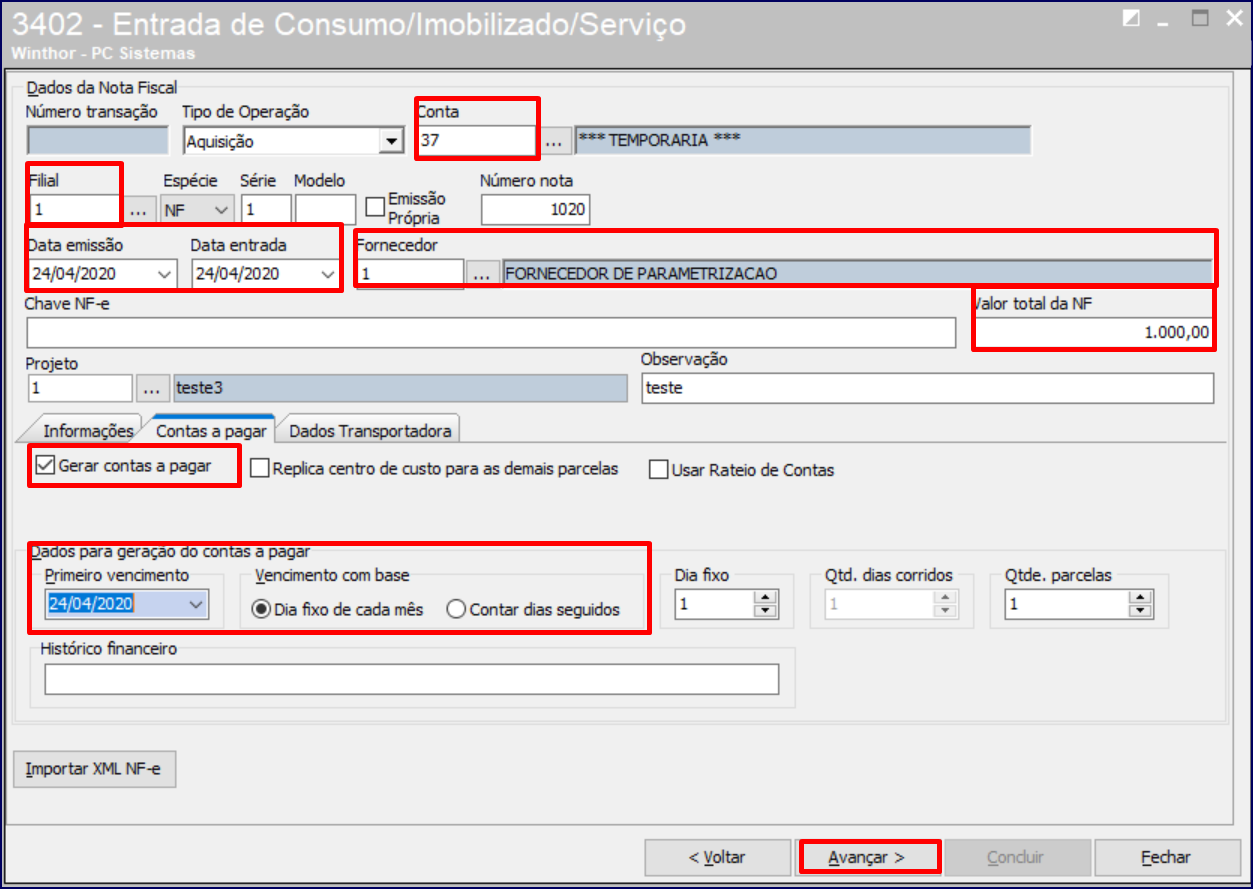This screenshot has height=889, width=1253.
Task: Click the Qtde. parcelas number field
Action: [x=1068, y=604]
